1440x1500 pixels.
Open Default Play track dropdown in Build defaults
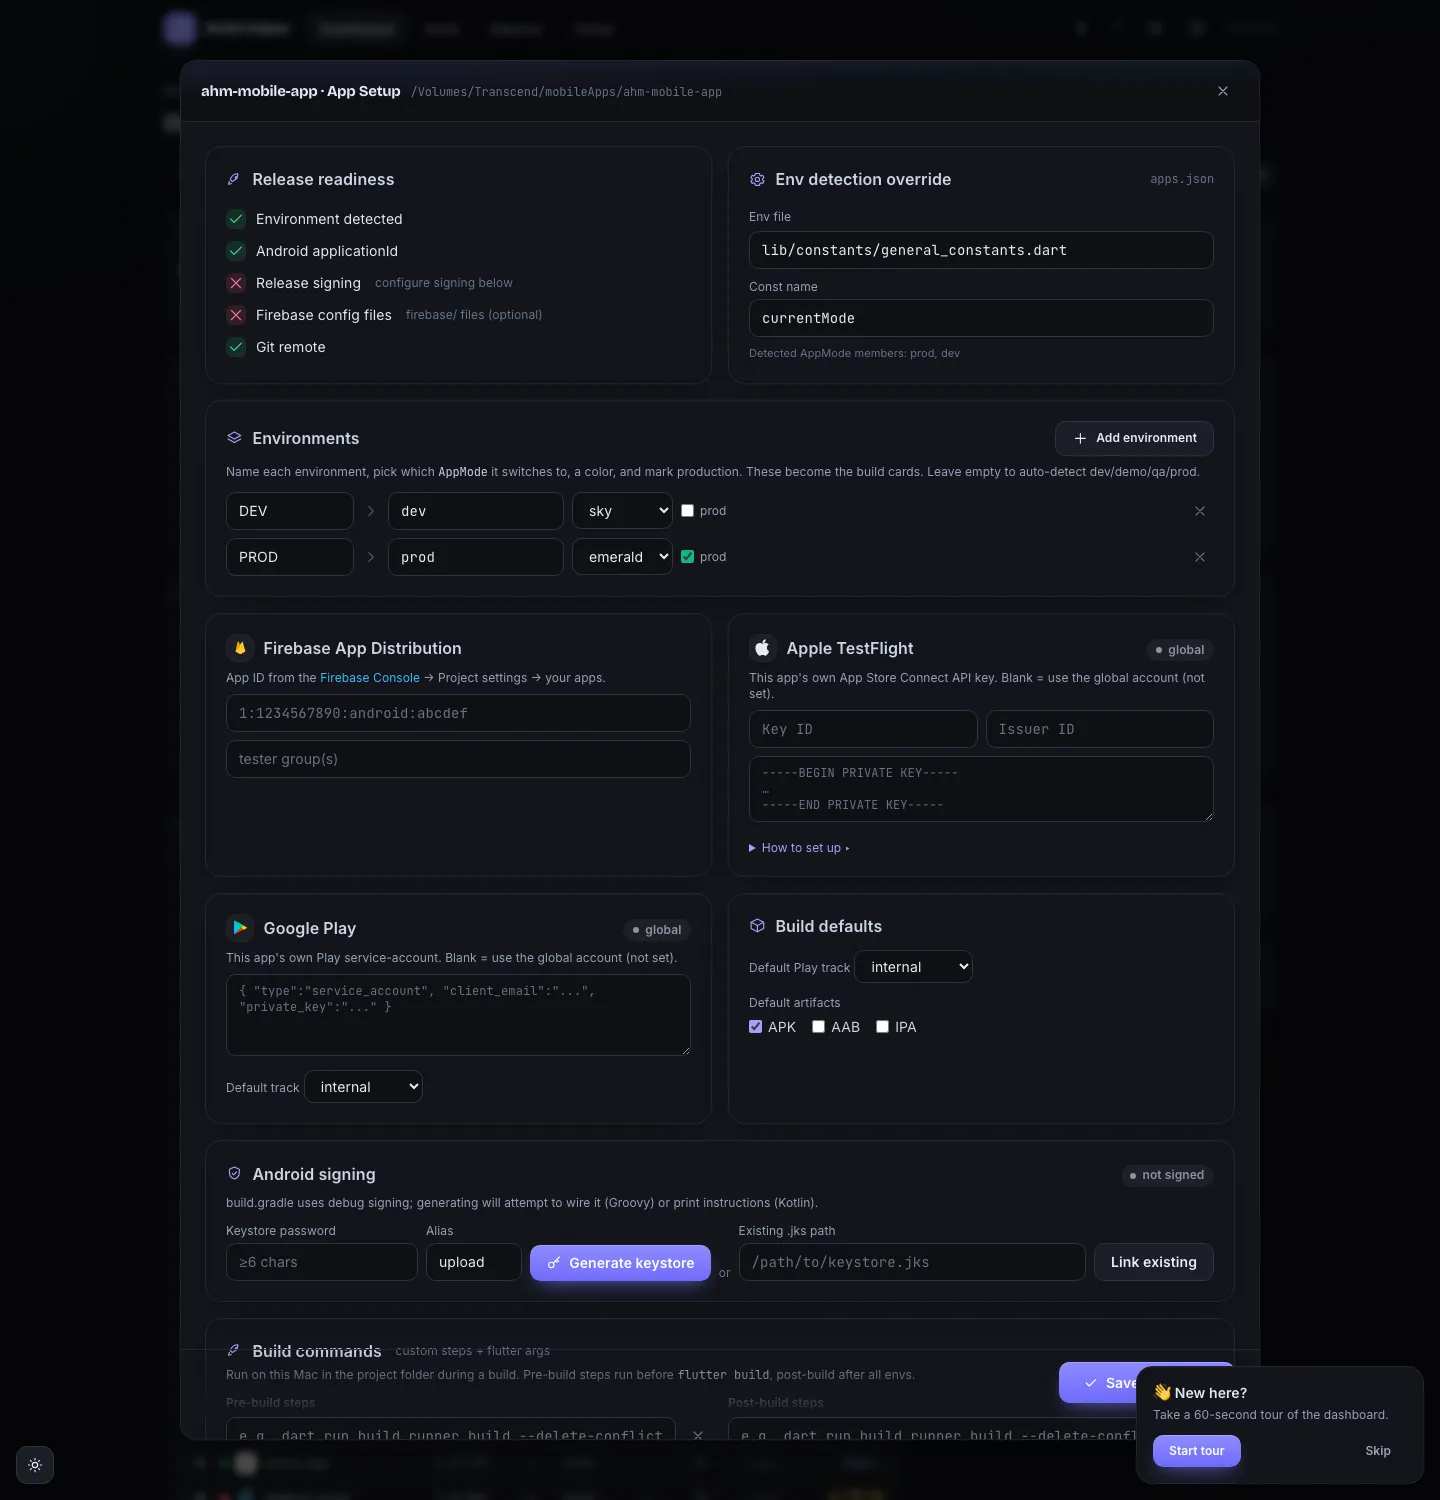[913, 967]
